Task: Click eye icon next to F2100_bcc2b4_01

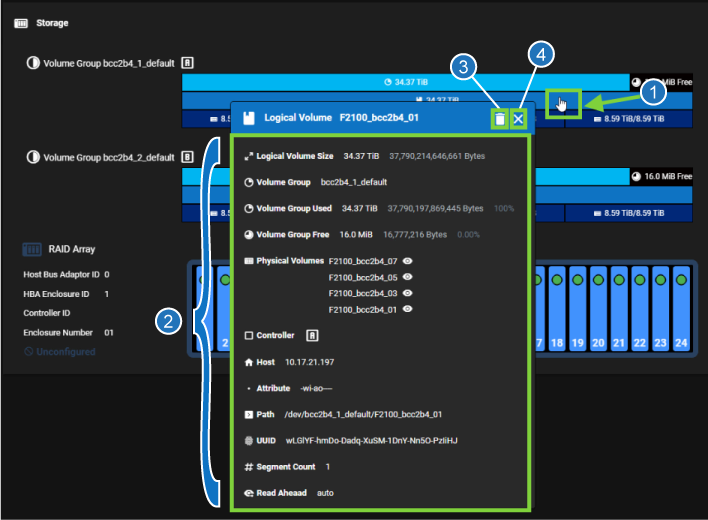Action: pos(407,309)
